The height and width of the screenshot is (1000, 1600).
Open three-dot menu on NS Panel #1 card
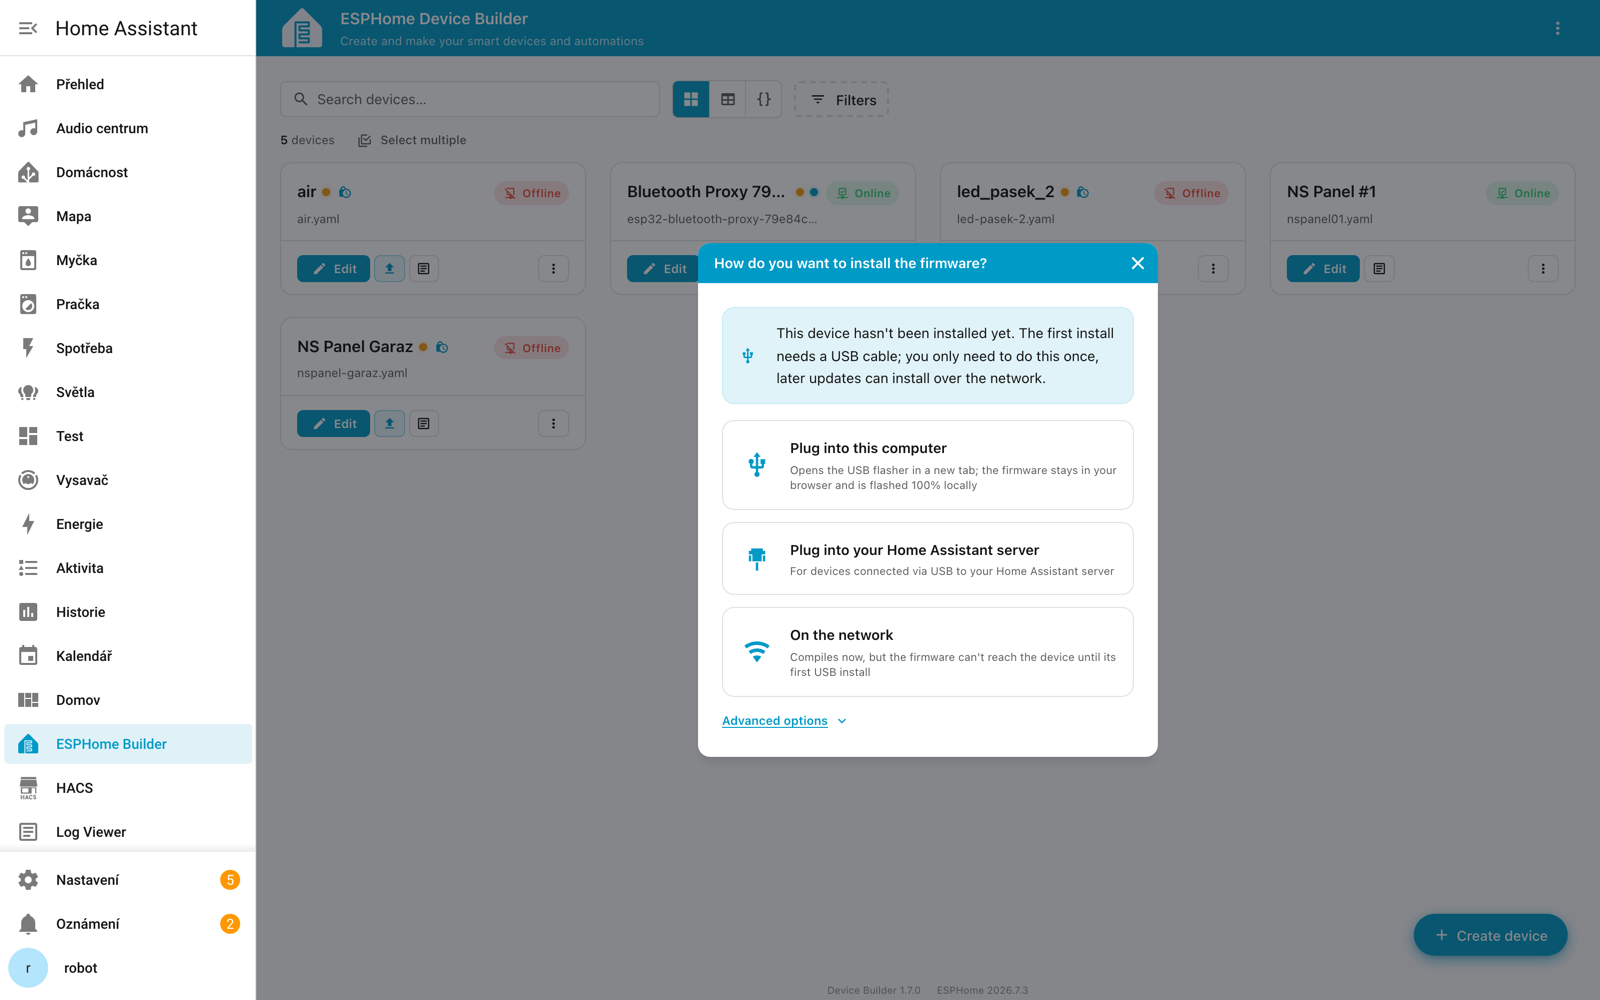pos(1543,269)
